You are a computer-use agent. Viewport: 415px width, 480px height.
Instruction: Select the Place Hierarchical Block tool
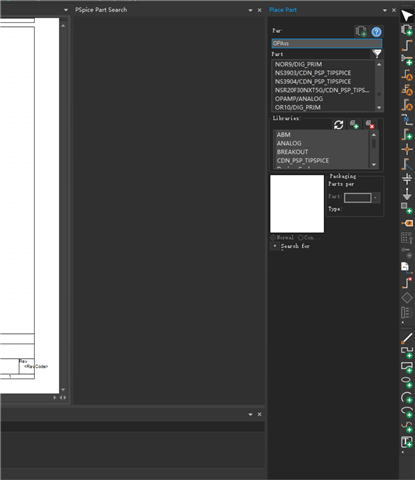[407, 208]
